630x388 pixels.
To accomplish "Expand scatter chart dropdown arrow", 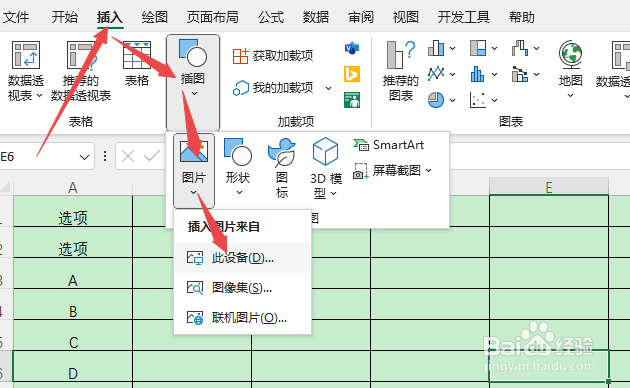I will [x=495, y=100].
